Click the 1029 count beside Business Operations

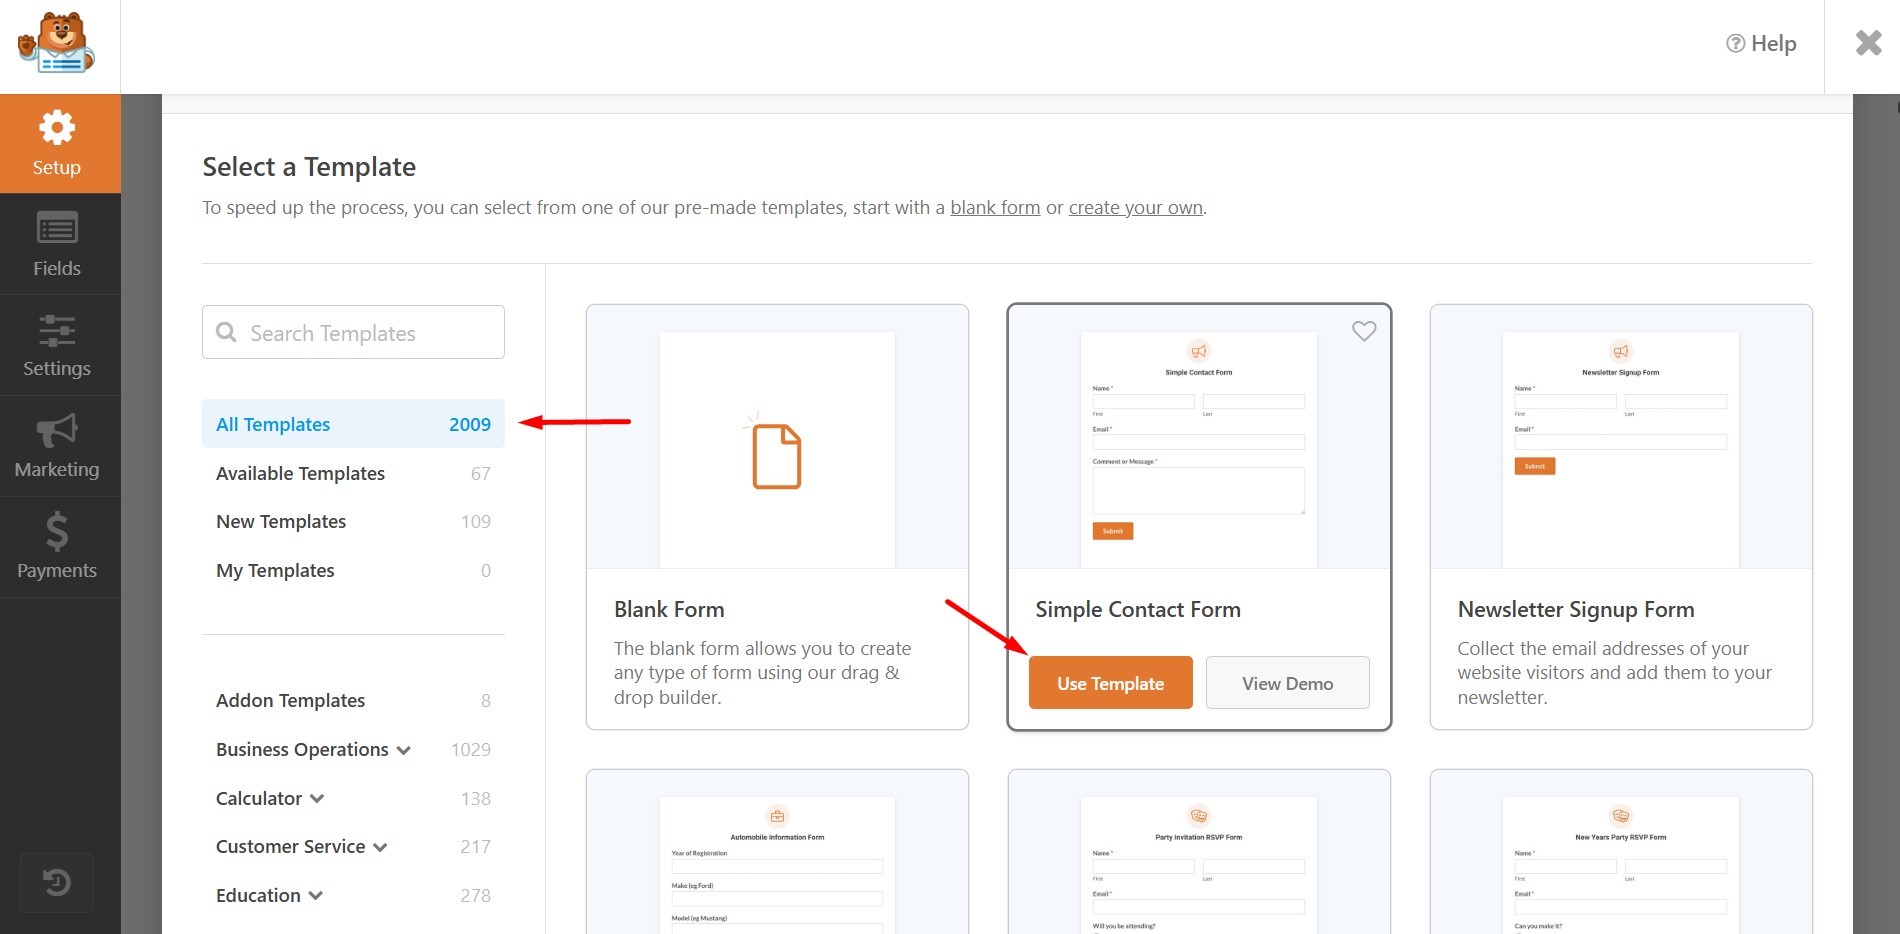[x=471, y=749]
